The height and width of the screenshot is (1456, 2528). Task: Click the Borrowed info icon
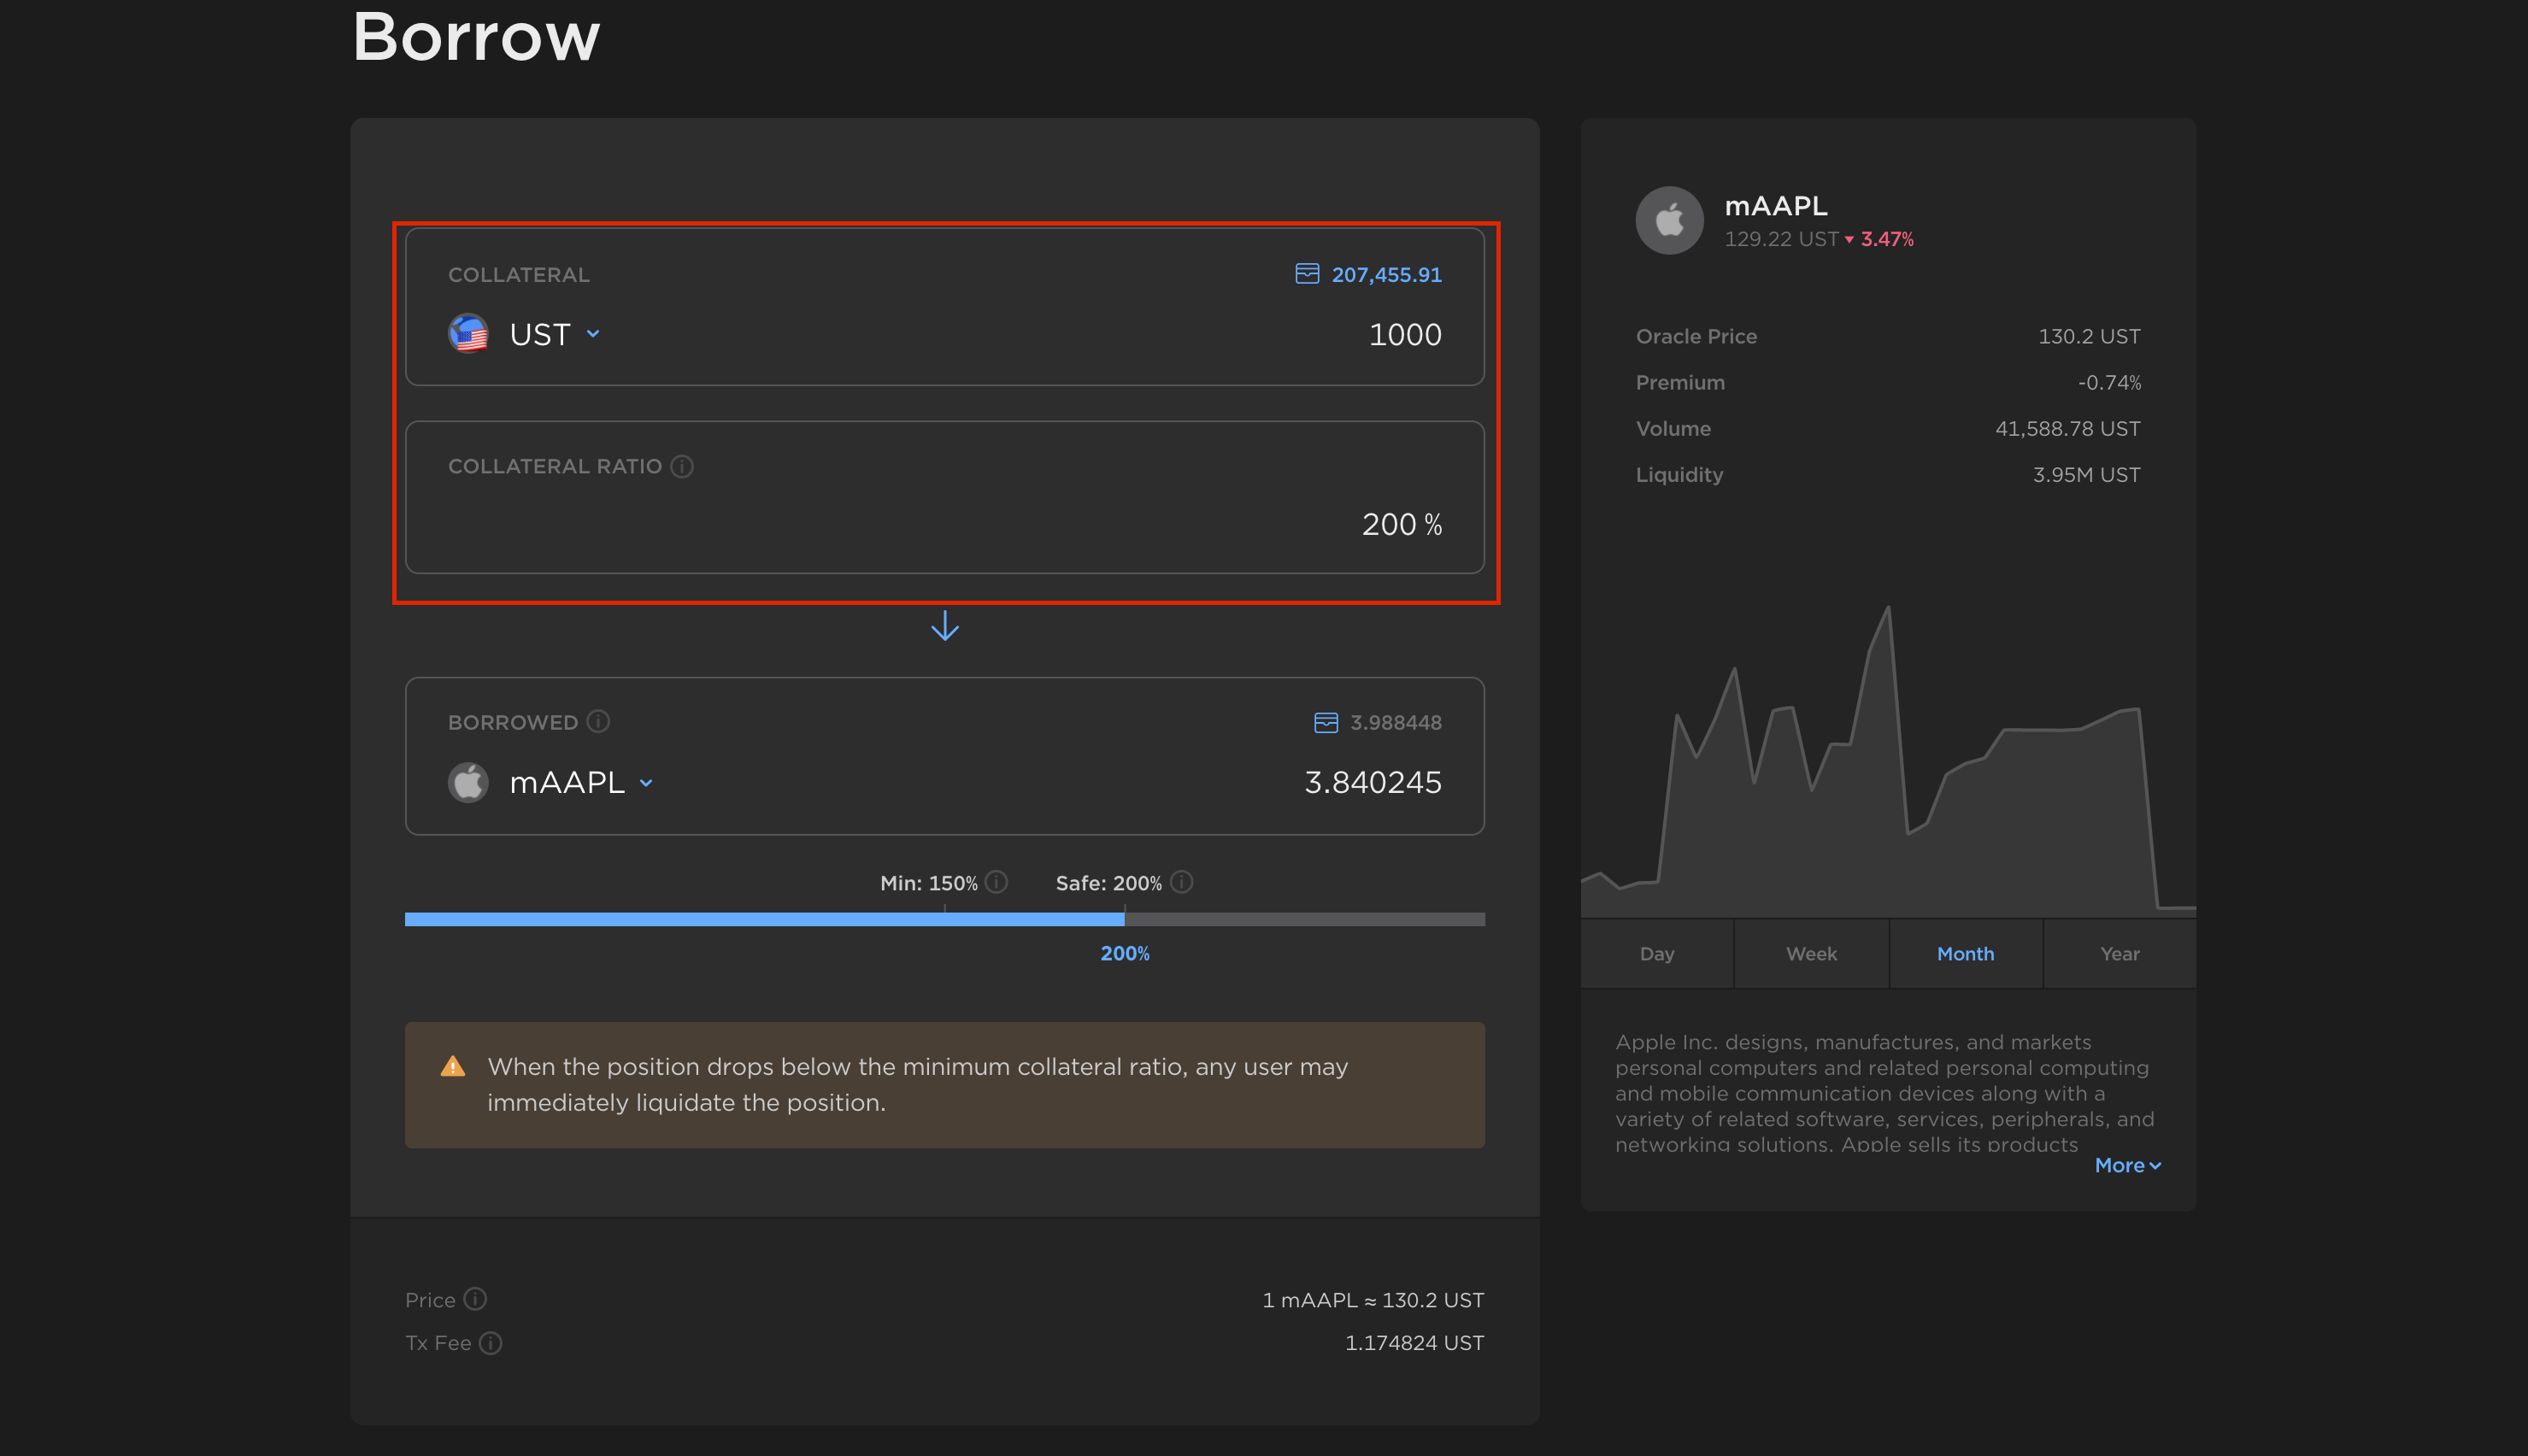pos(598,721)
